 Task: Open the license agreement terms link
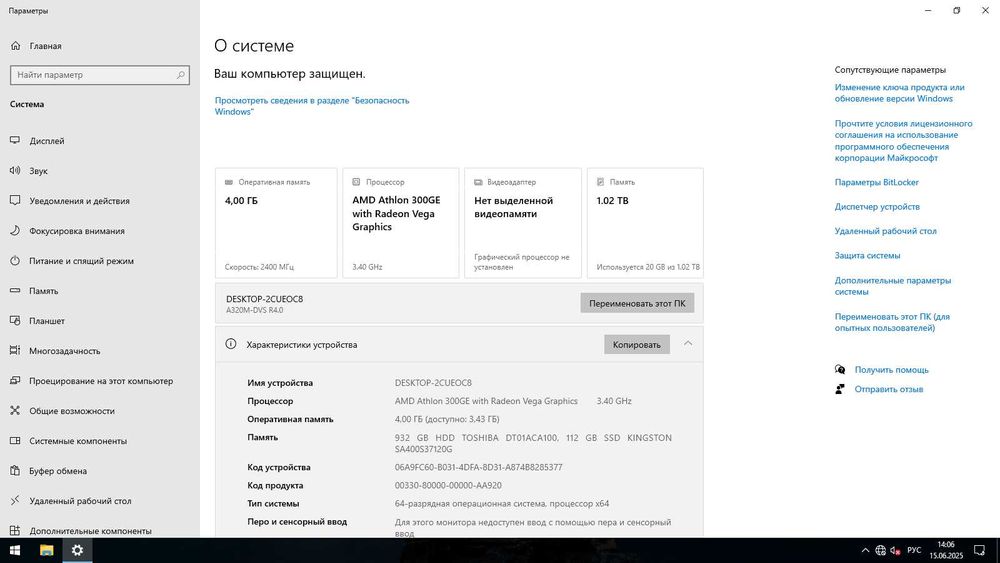[903, 140]
